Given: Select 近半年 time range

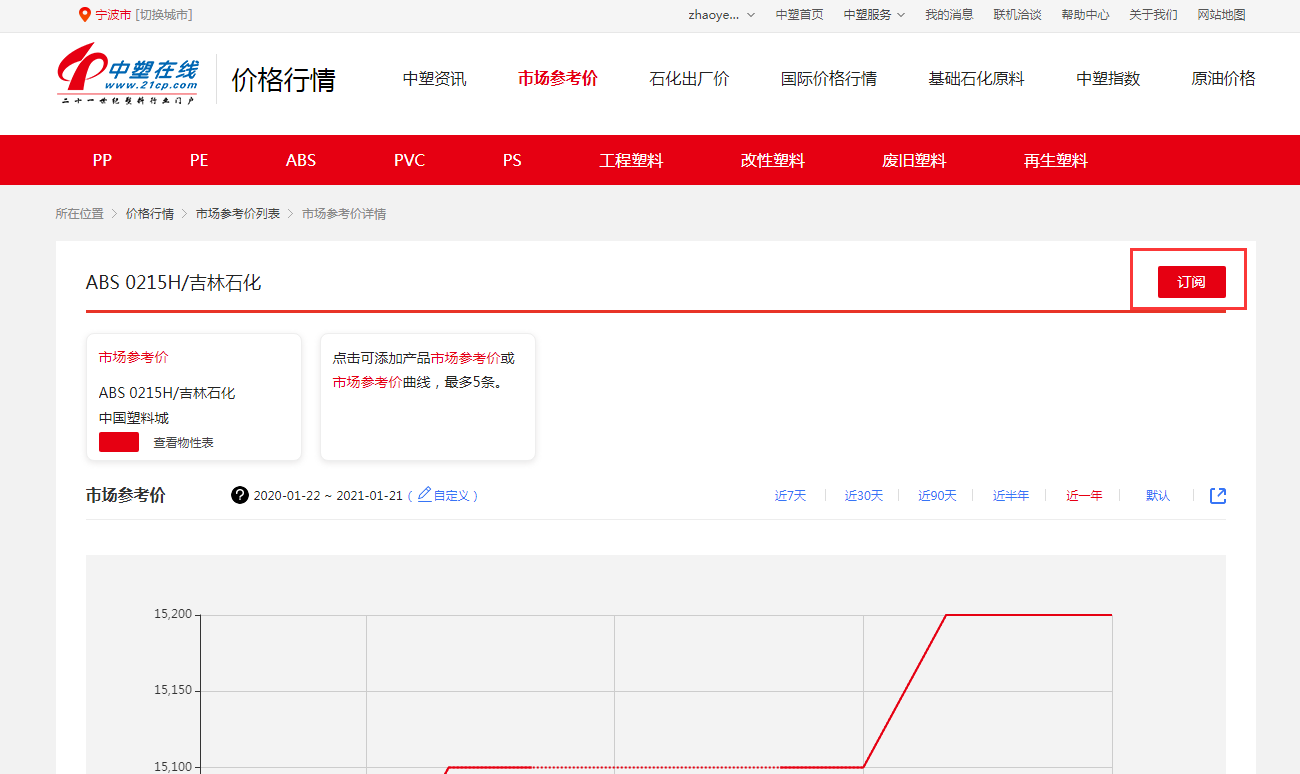Looking at the screenshot, I should click(1011, 495).
